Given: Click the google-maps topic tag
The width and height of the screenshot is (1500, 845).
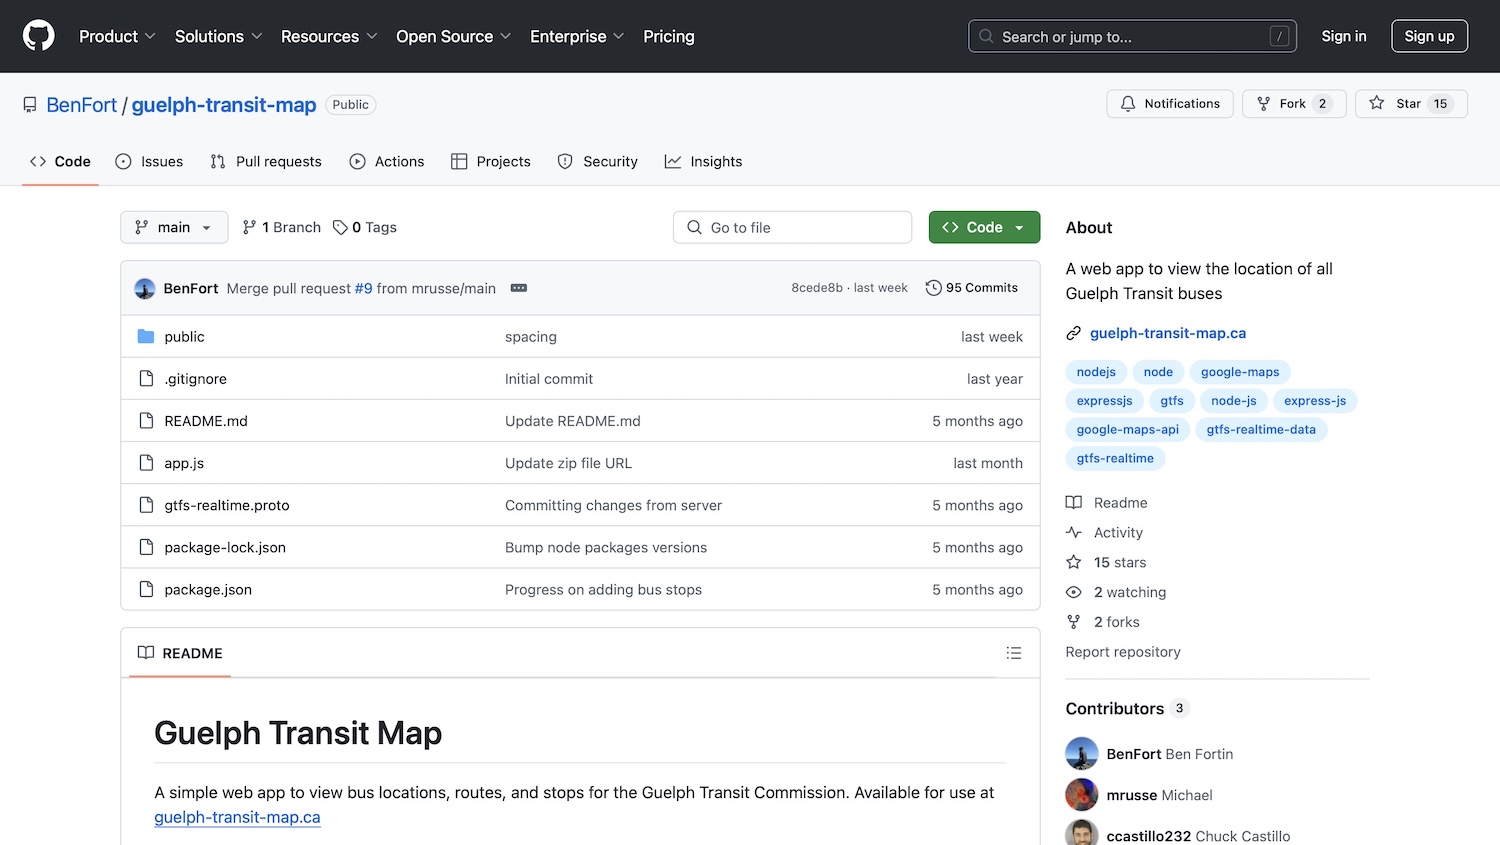Looking at the screenshot, I should pyautogui.click(x=1240, y=372).
